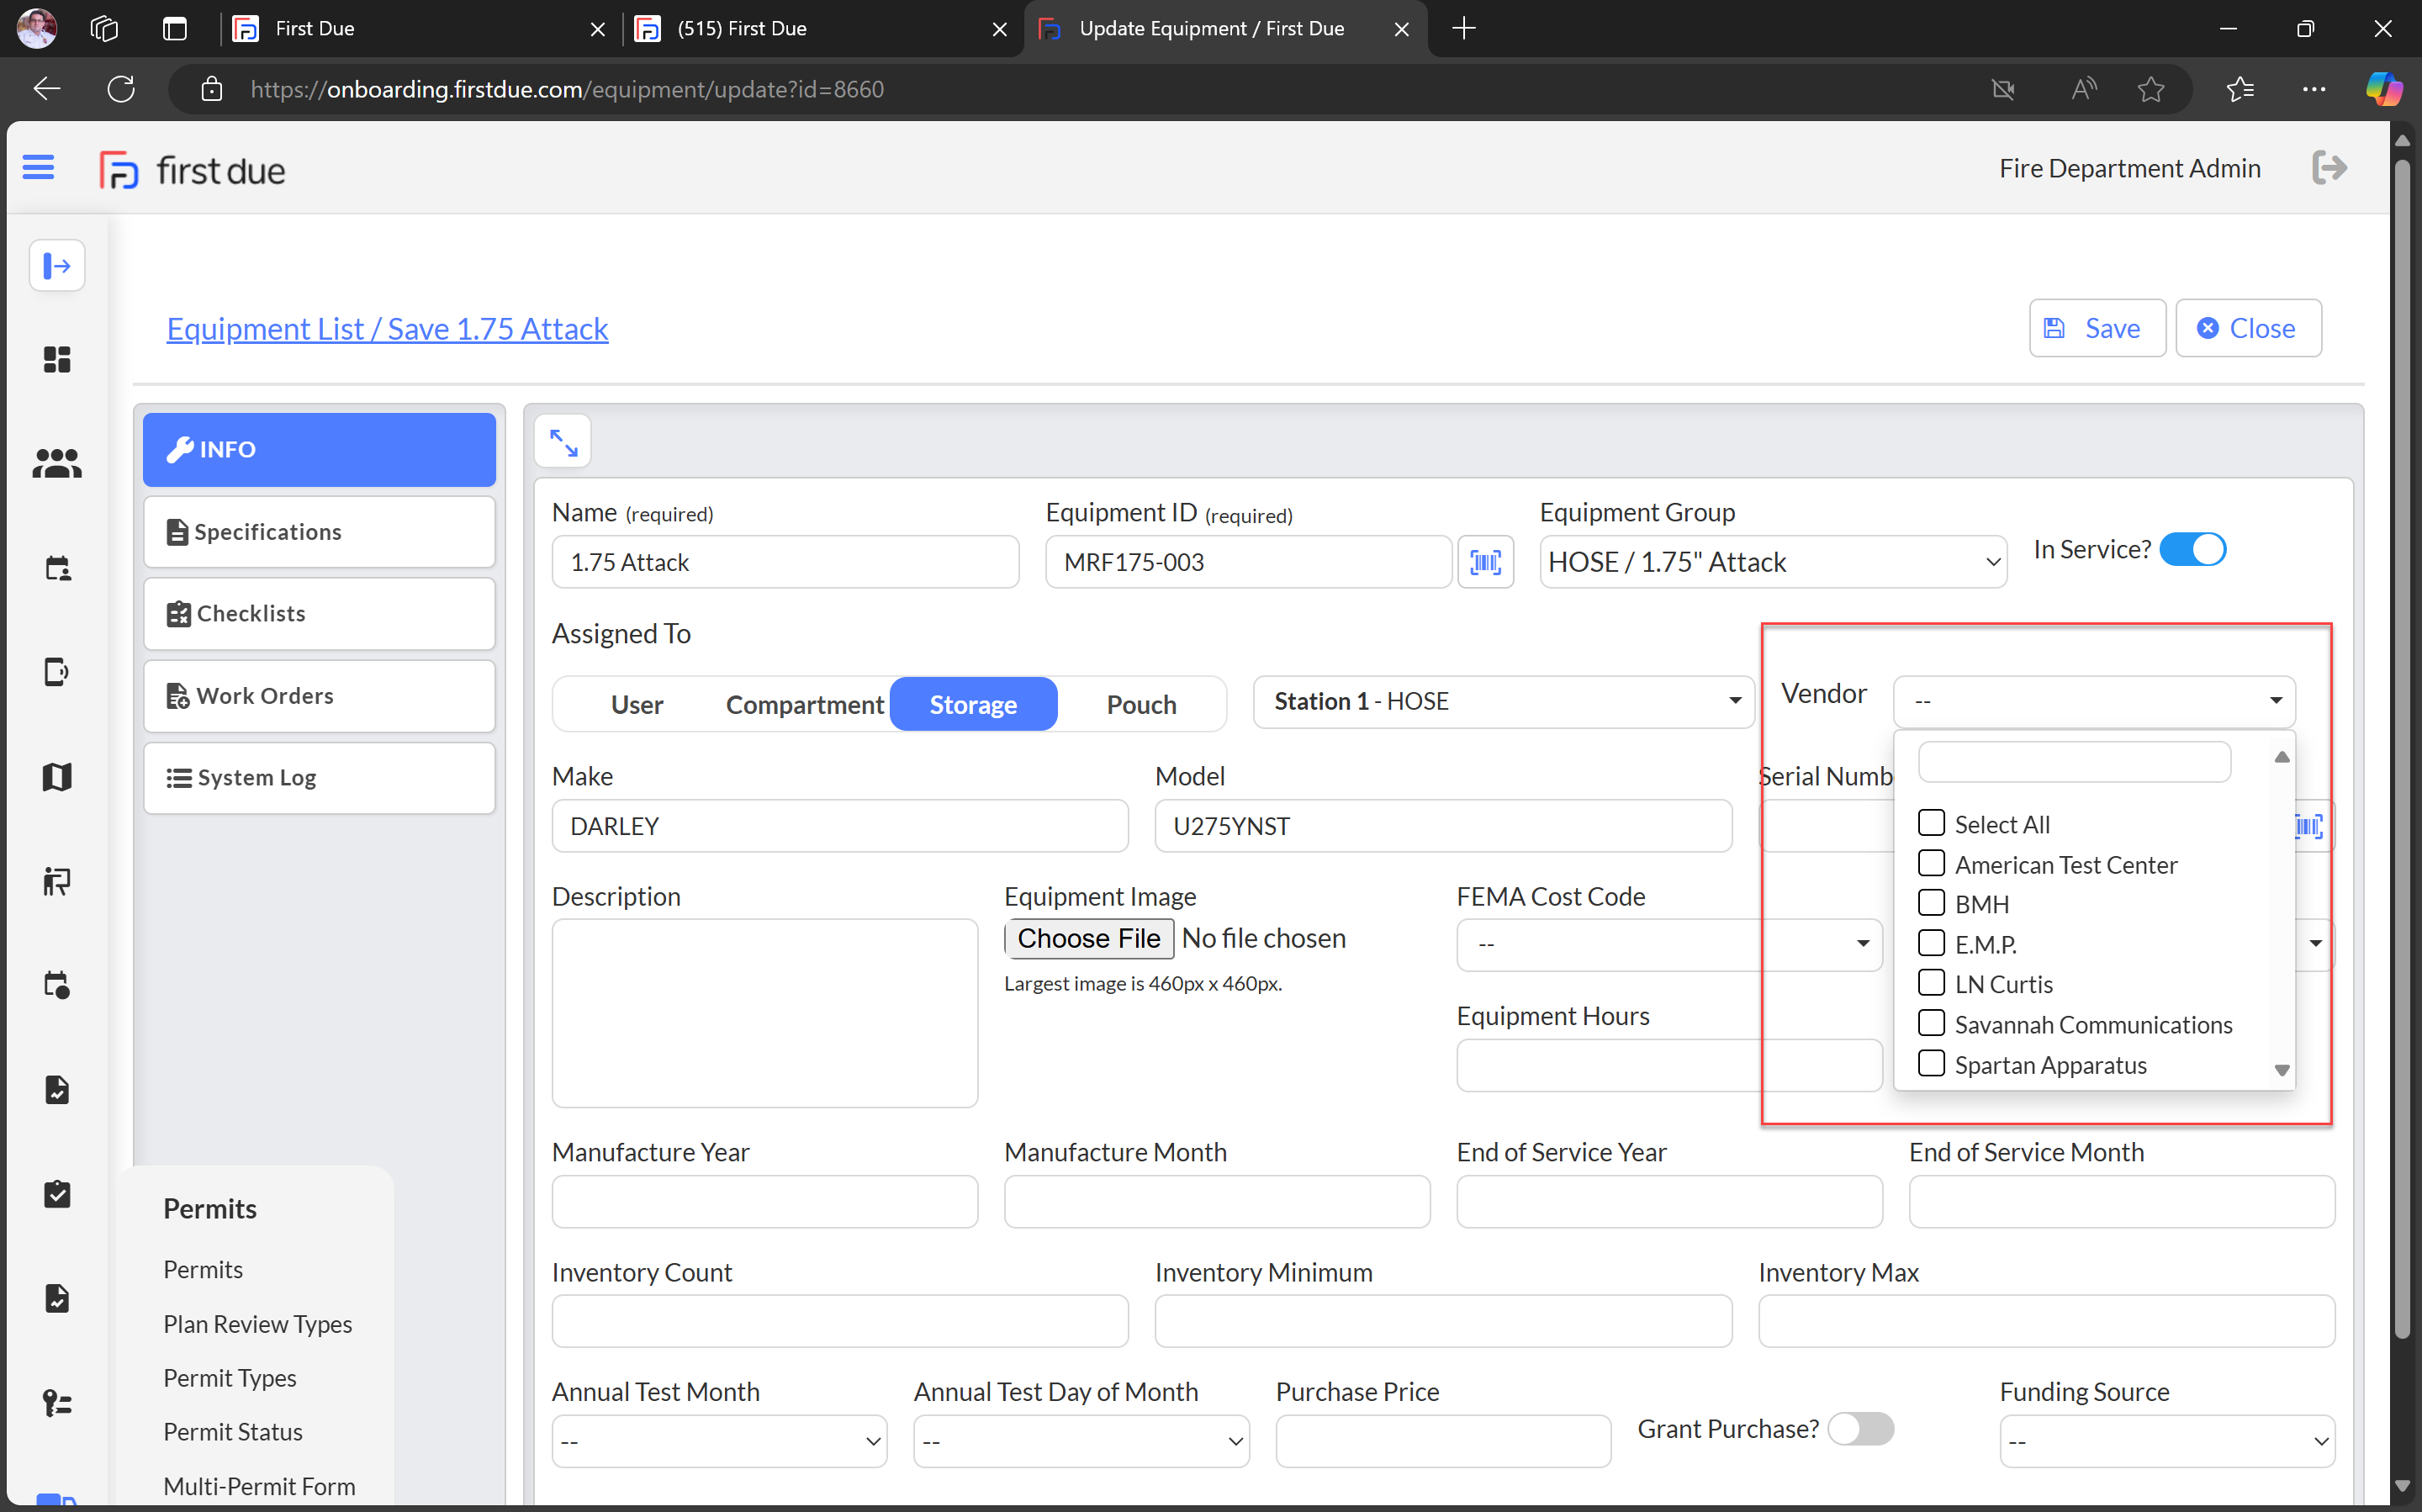Follow the Equipment List breadcrumb link

[387, 328]
